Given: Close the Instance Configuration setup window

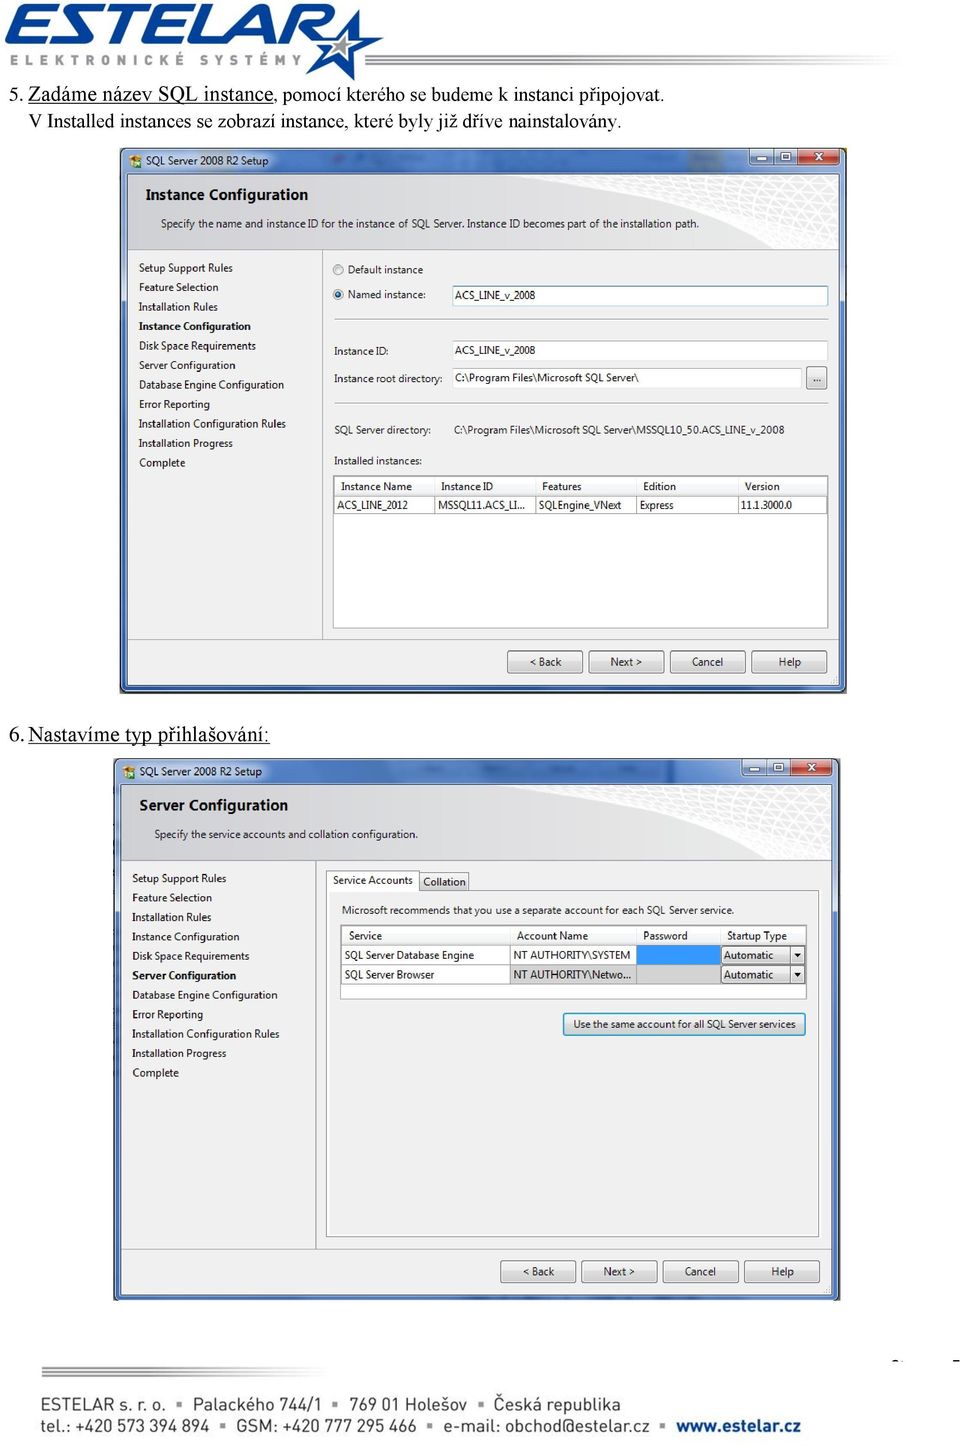Looking at the screenshot, I should click(x=819, y=157).
